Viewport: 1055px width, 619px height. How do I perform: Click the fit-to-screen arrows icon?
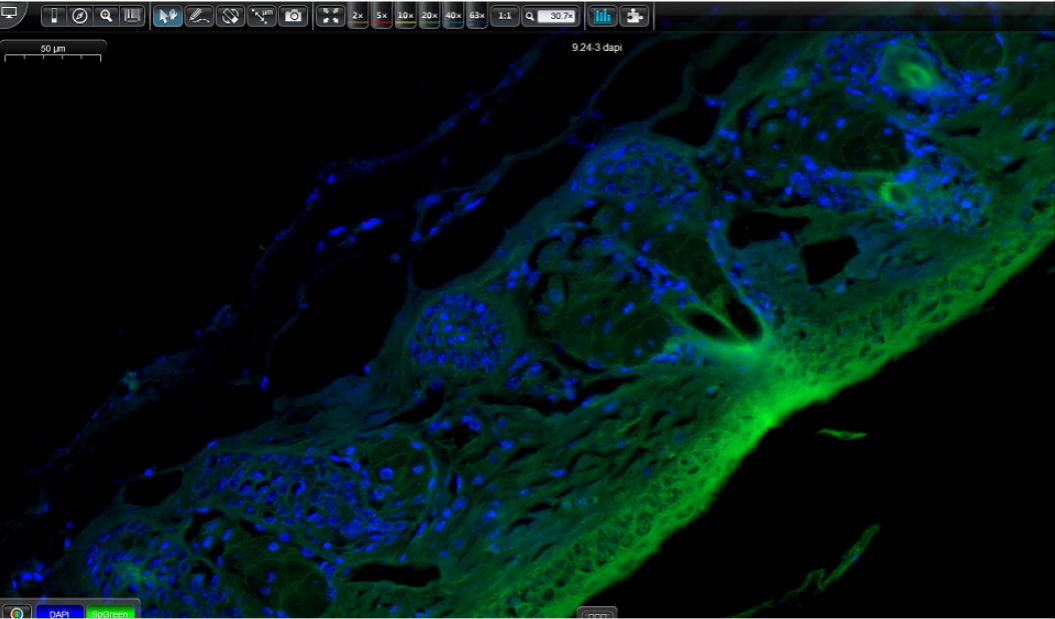(330, 16)
